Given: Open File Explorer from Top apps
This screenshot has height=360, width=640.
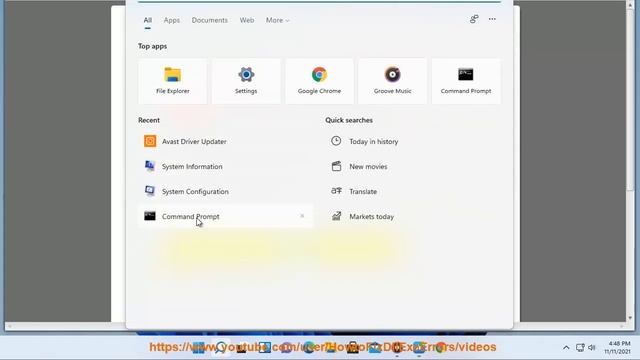Looking at the screenshot, I should [173, 81].
